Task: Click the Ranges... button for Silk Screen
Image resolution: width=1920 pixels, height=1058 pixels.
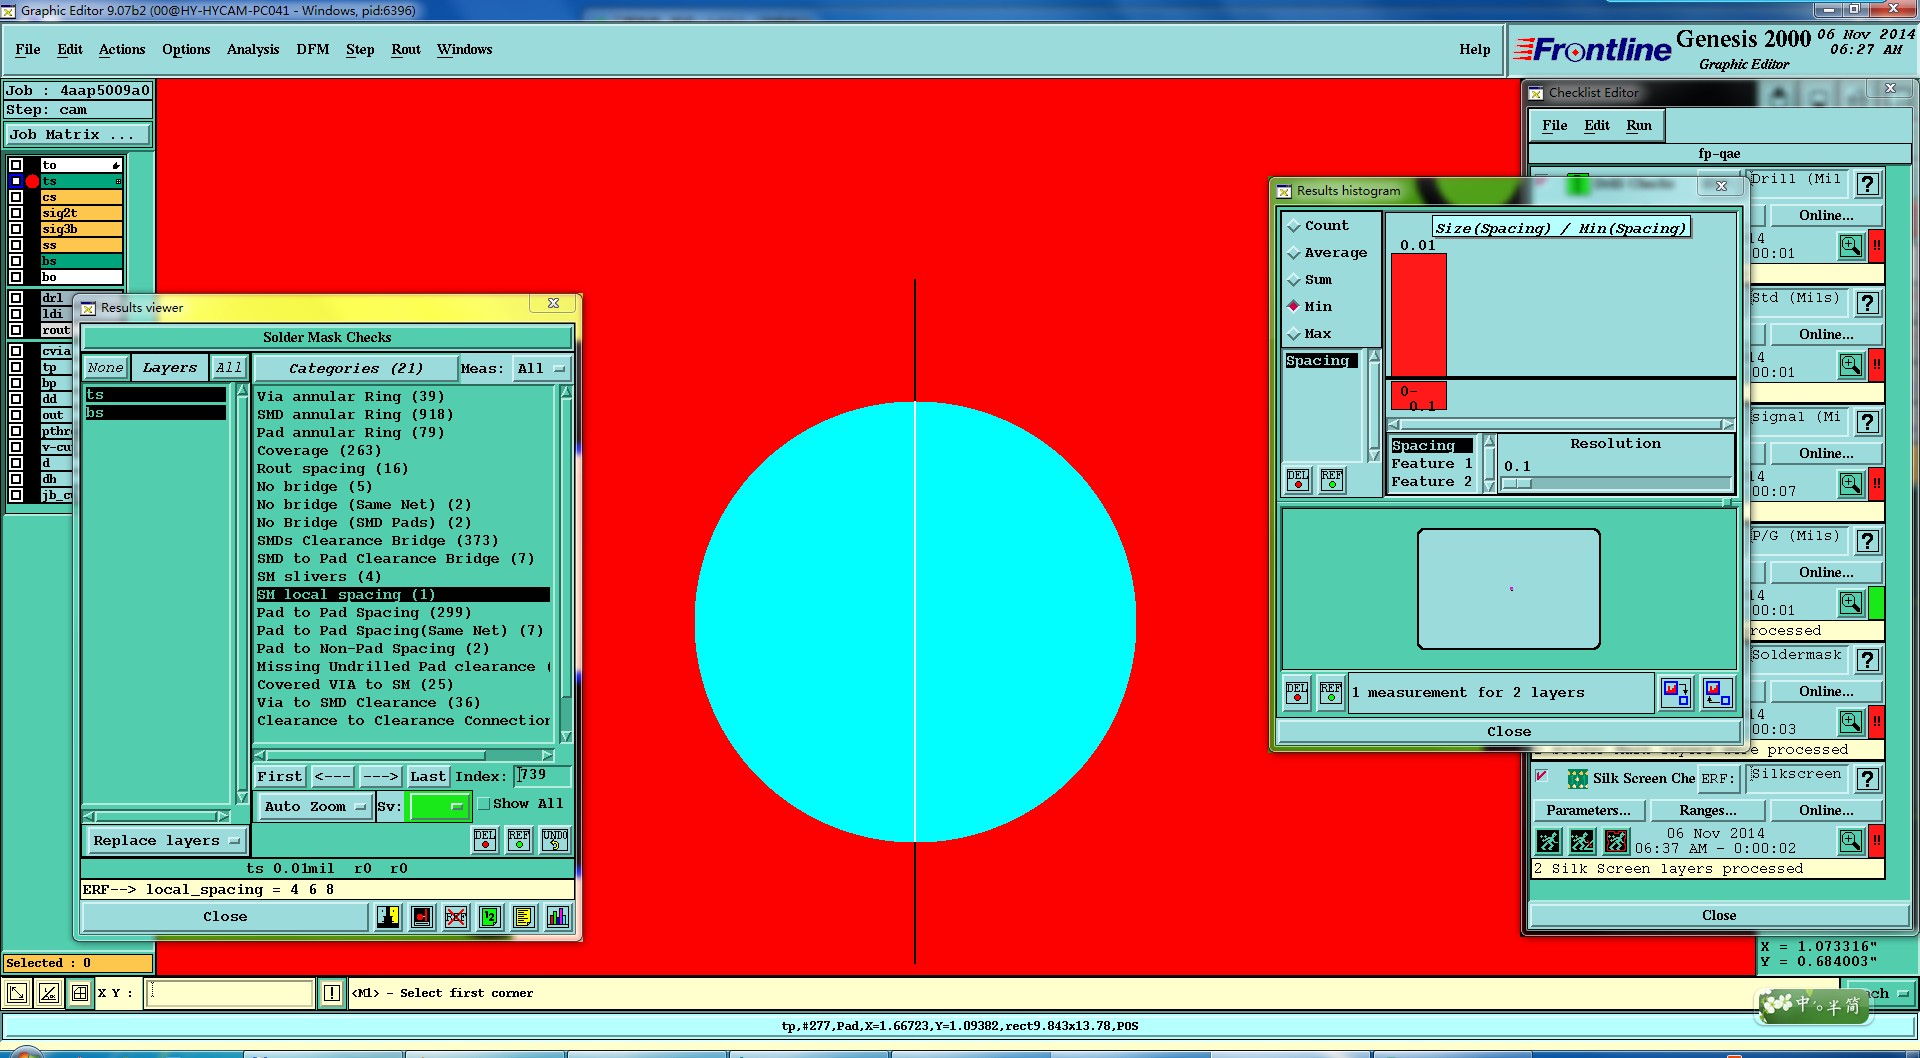Action: point(1708,810)
